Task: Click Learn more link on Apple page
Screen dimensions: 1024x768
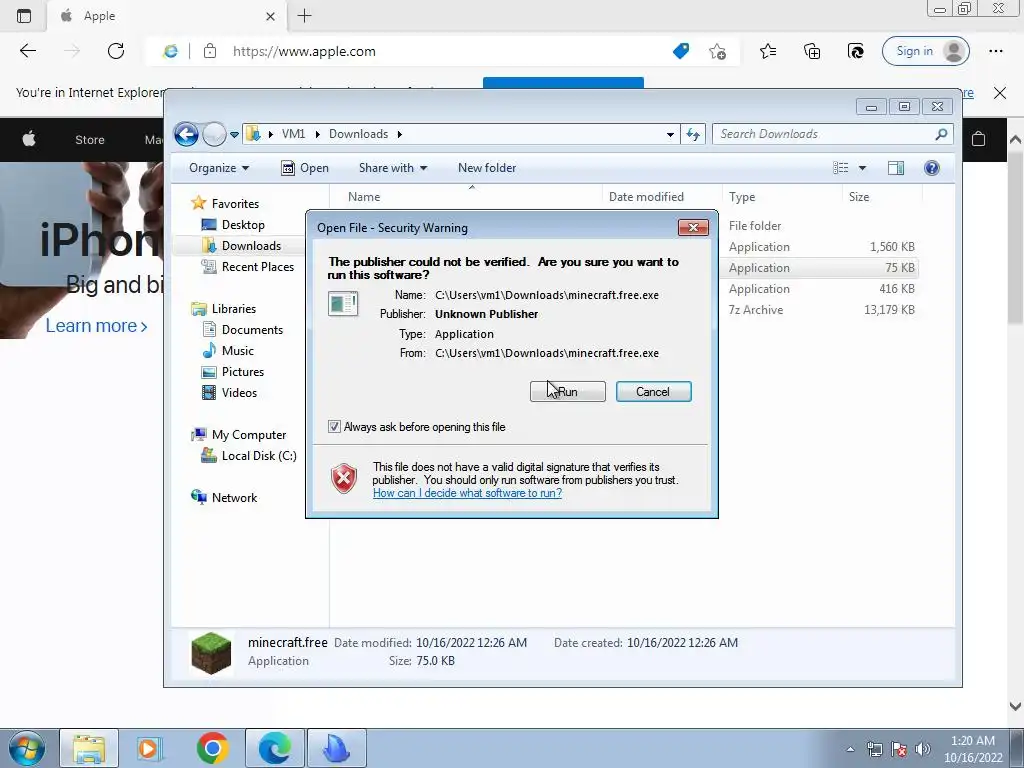Action: click(x=96, y=326)
